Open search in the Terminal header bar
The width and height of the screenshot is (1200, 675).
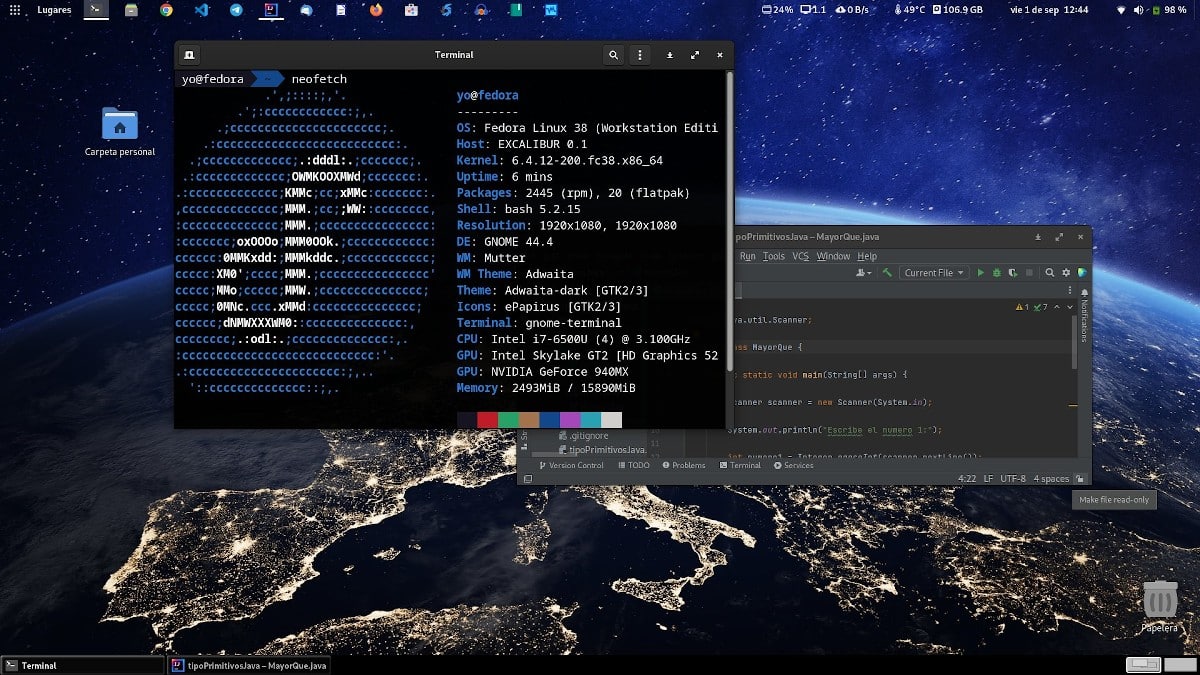coord(613,55)
